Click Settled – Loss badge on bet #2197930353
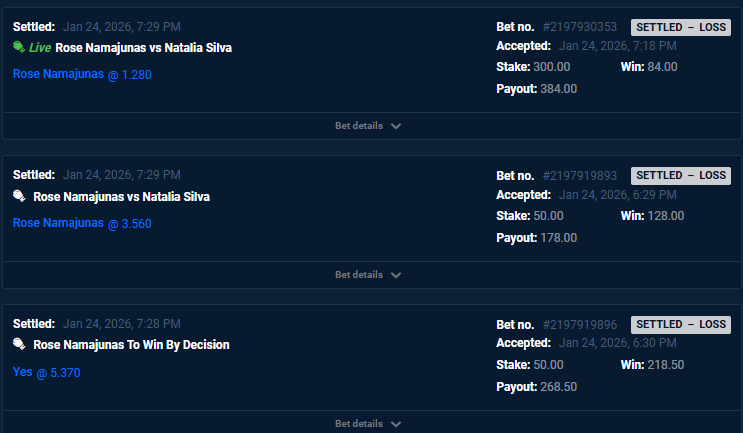Screen dimensions: 743x433 click(x=681, y=27)
